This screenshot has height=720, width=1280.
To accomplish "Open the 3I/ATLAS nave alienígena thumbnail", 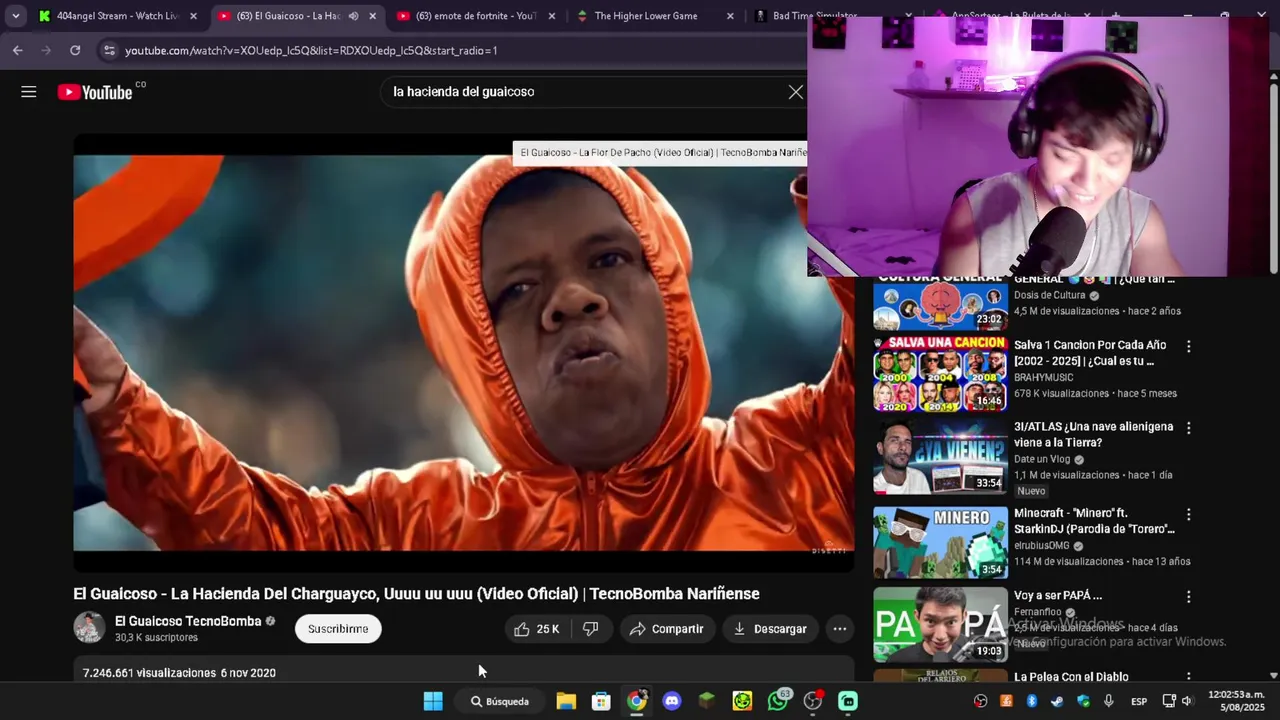I will pos(940,457).
